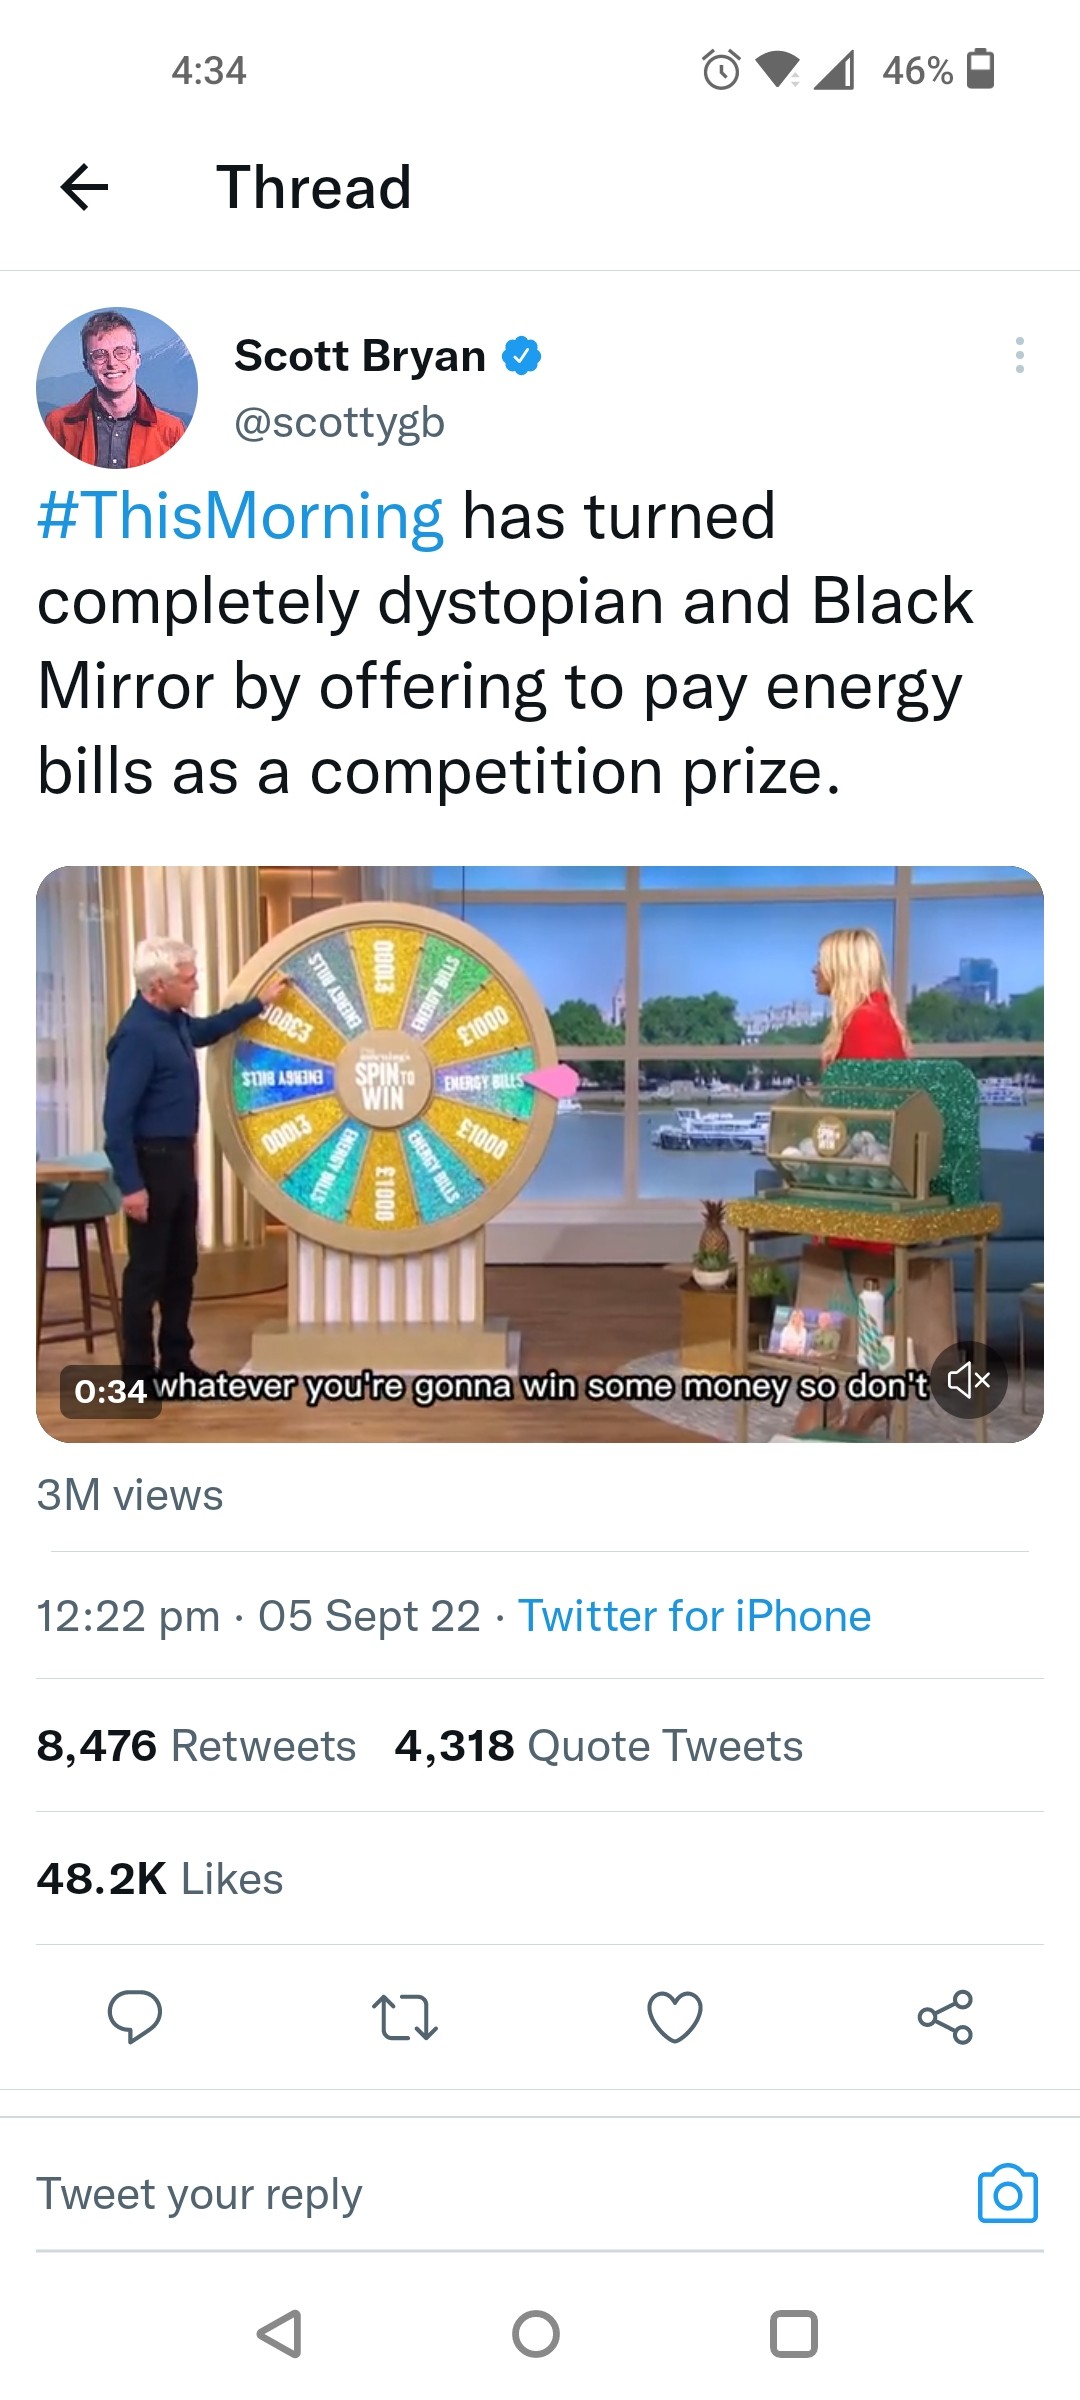
Task: Tap the share icon
Action: tap(945, 2016)
